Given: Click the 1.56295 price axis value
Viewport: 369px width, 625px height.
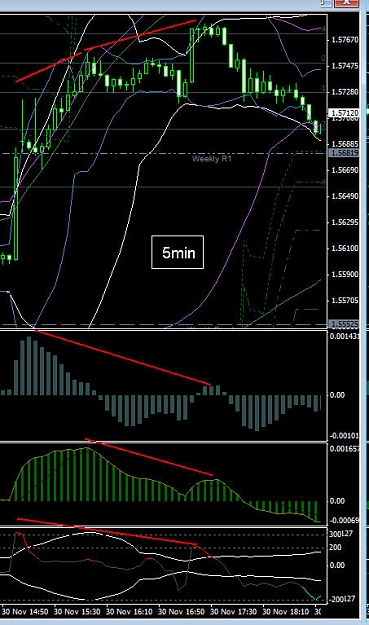Looking at the screenshot, I should (x=345, y=222).
